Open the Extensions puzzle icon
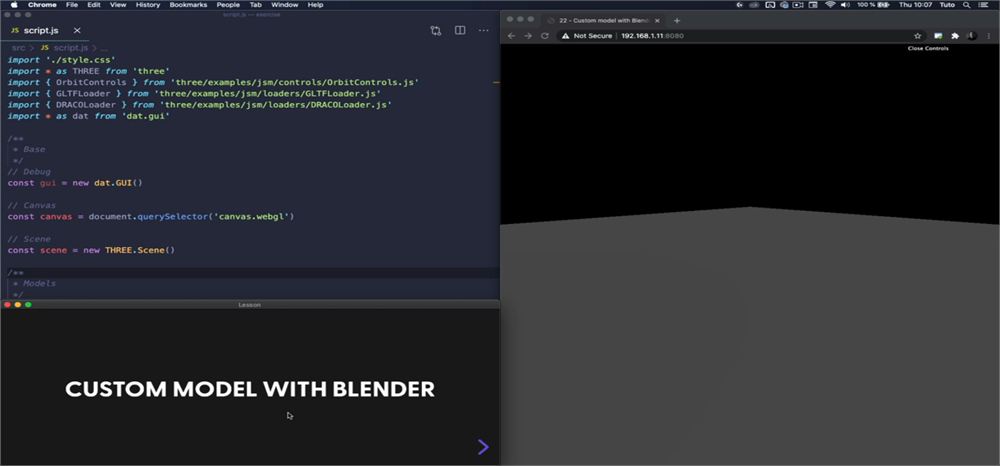The image size is (1000, 466). (955, 36)
